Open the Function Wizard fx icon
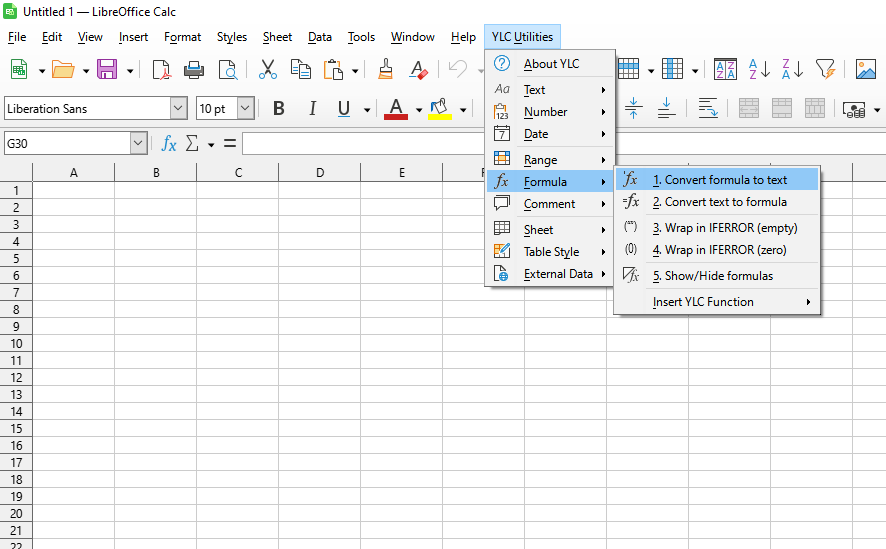Screen dimensions: 886x549 (x=169, y=144)
